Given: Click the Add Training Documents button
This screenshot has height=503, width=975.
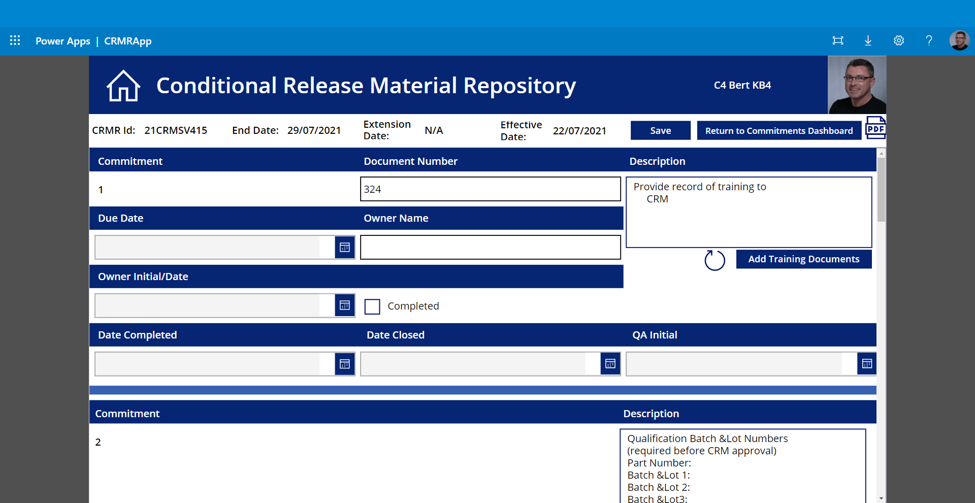Looking at the screenshot, I should tap(803, 259).
